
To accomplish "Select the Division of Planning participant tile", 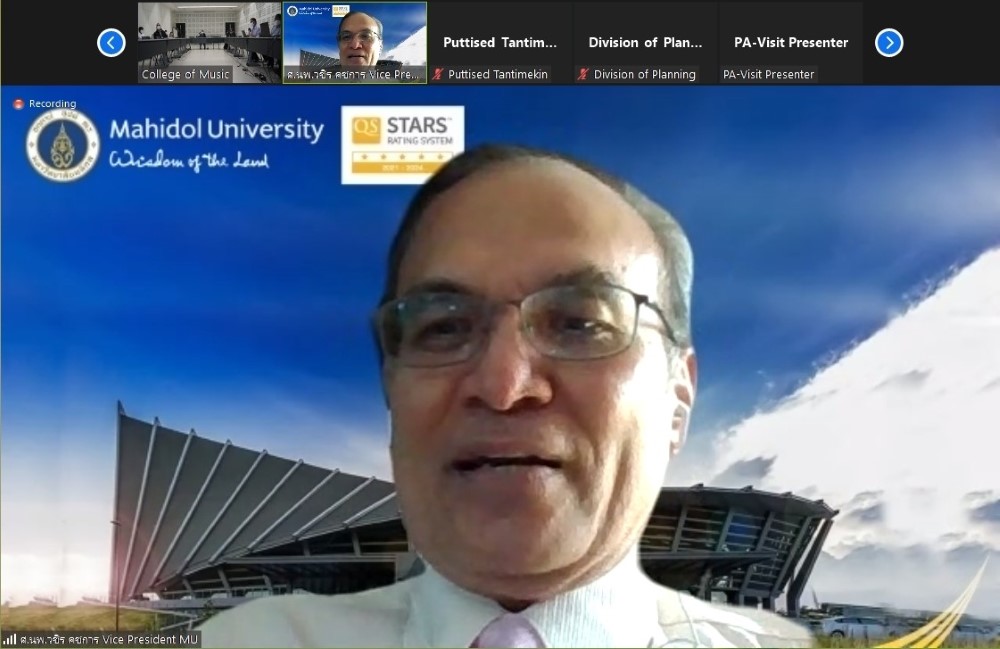I will (x=645, y=43).
